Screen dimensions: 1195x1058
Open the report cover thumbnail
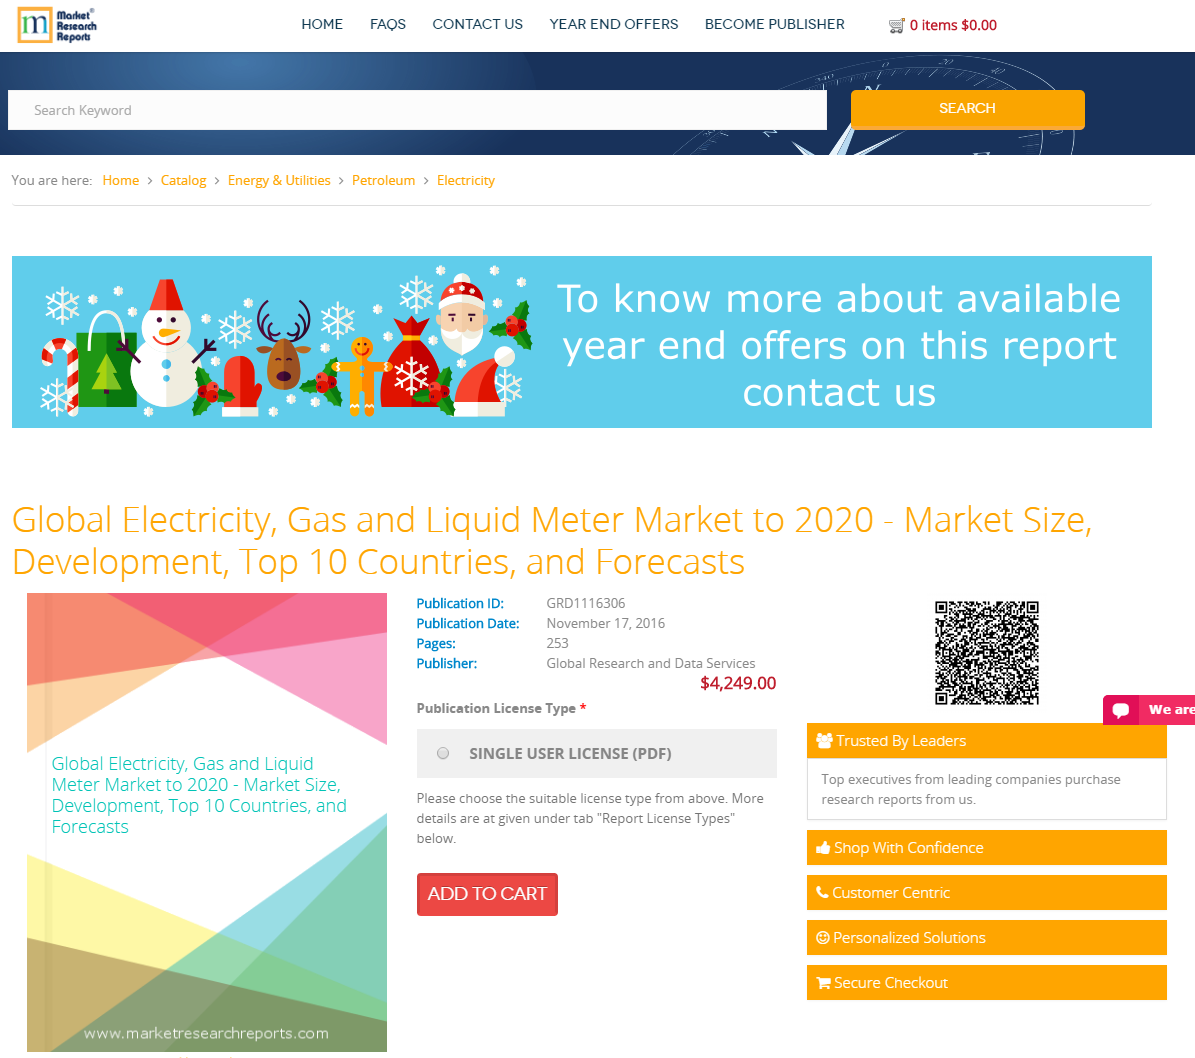point(206,821)
